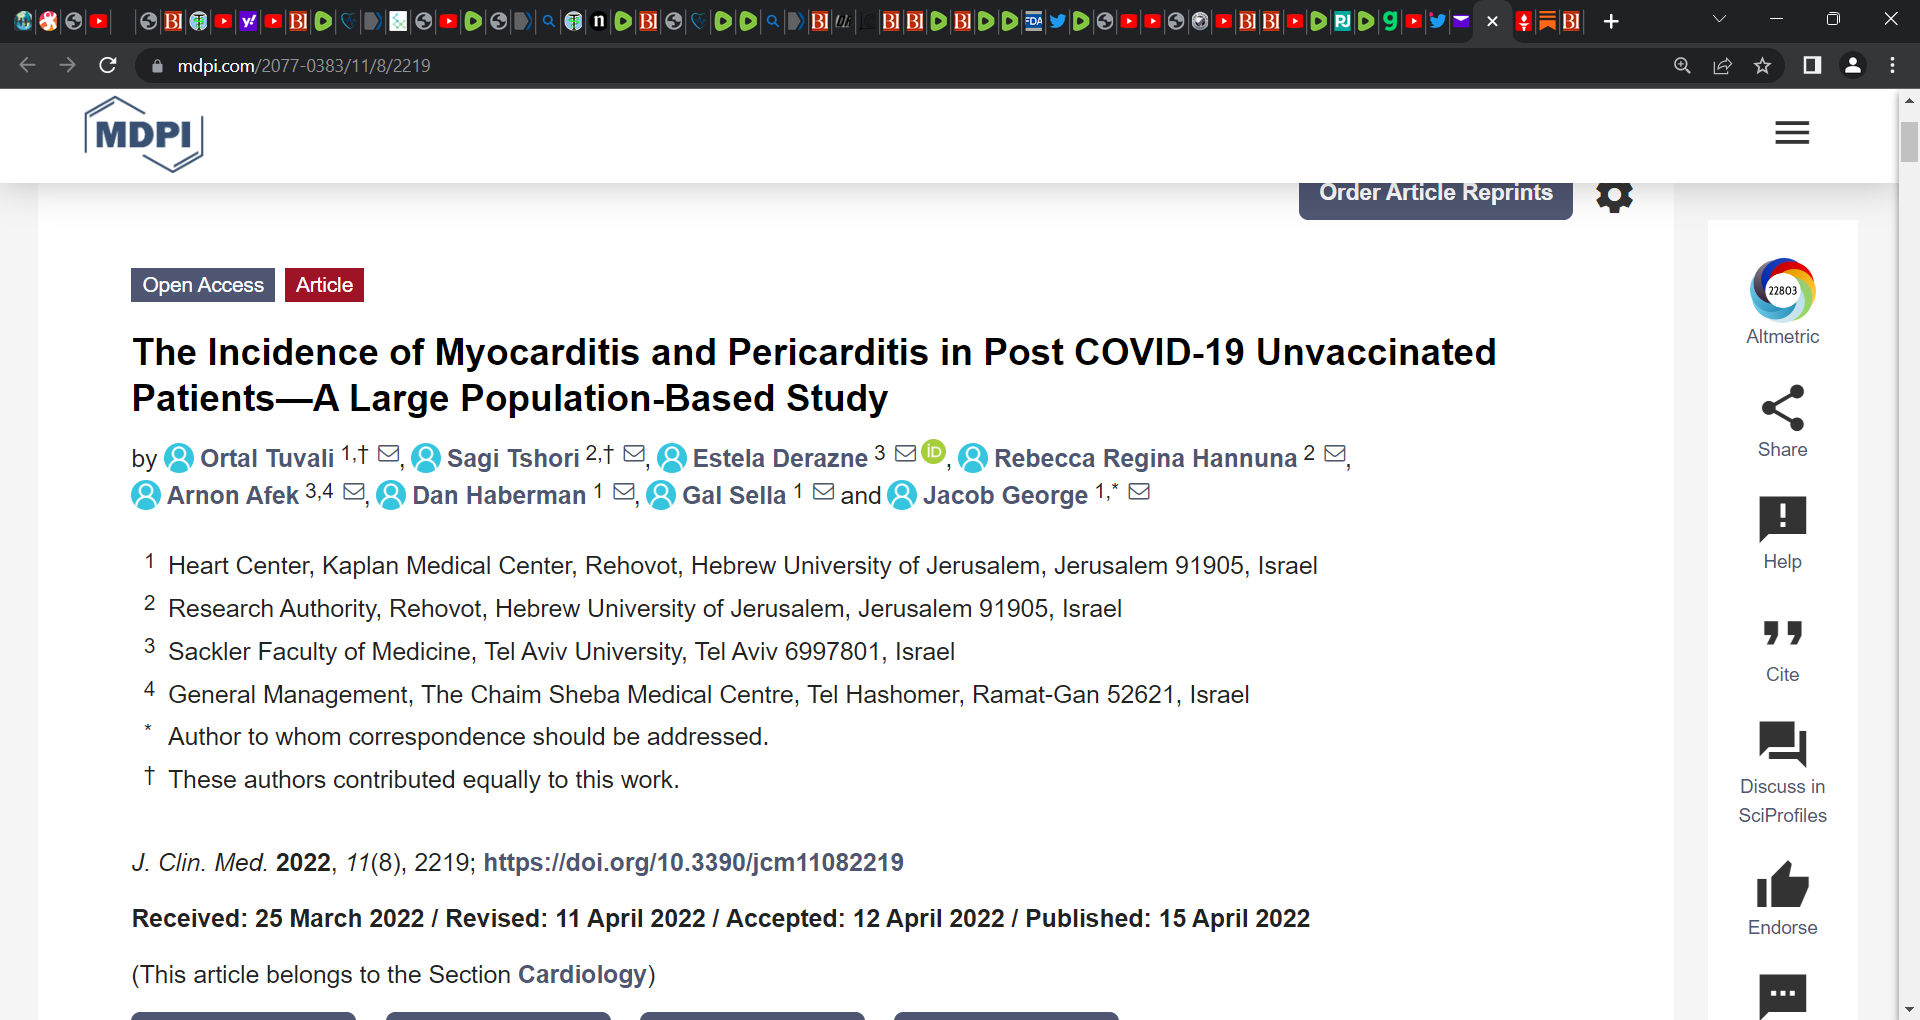Open the Altmetric score badge

coord(1782,290)
